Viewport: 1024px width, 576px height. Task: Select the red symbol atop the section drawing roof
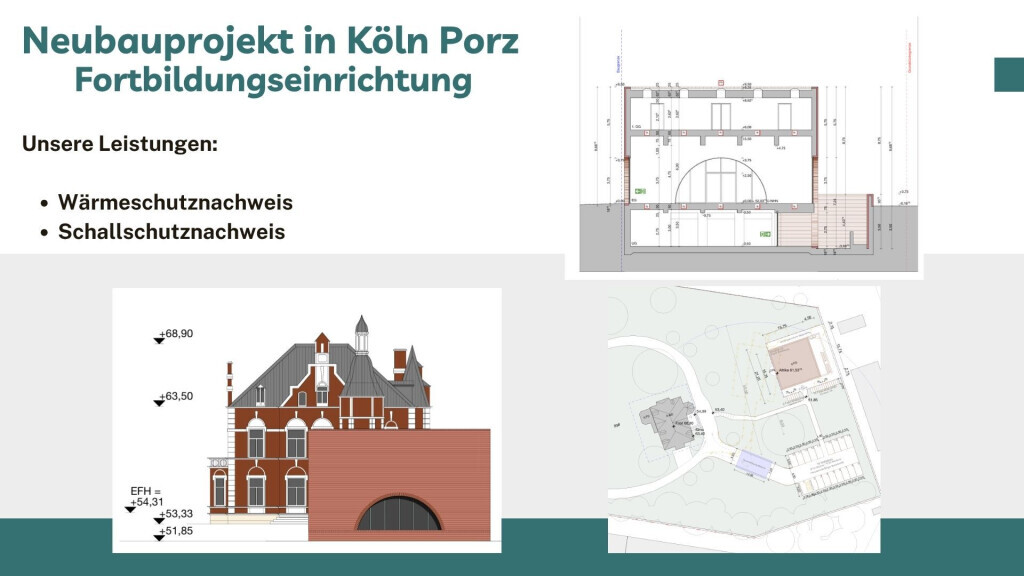(720, 81)
